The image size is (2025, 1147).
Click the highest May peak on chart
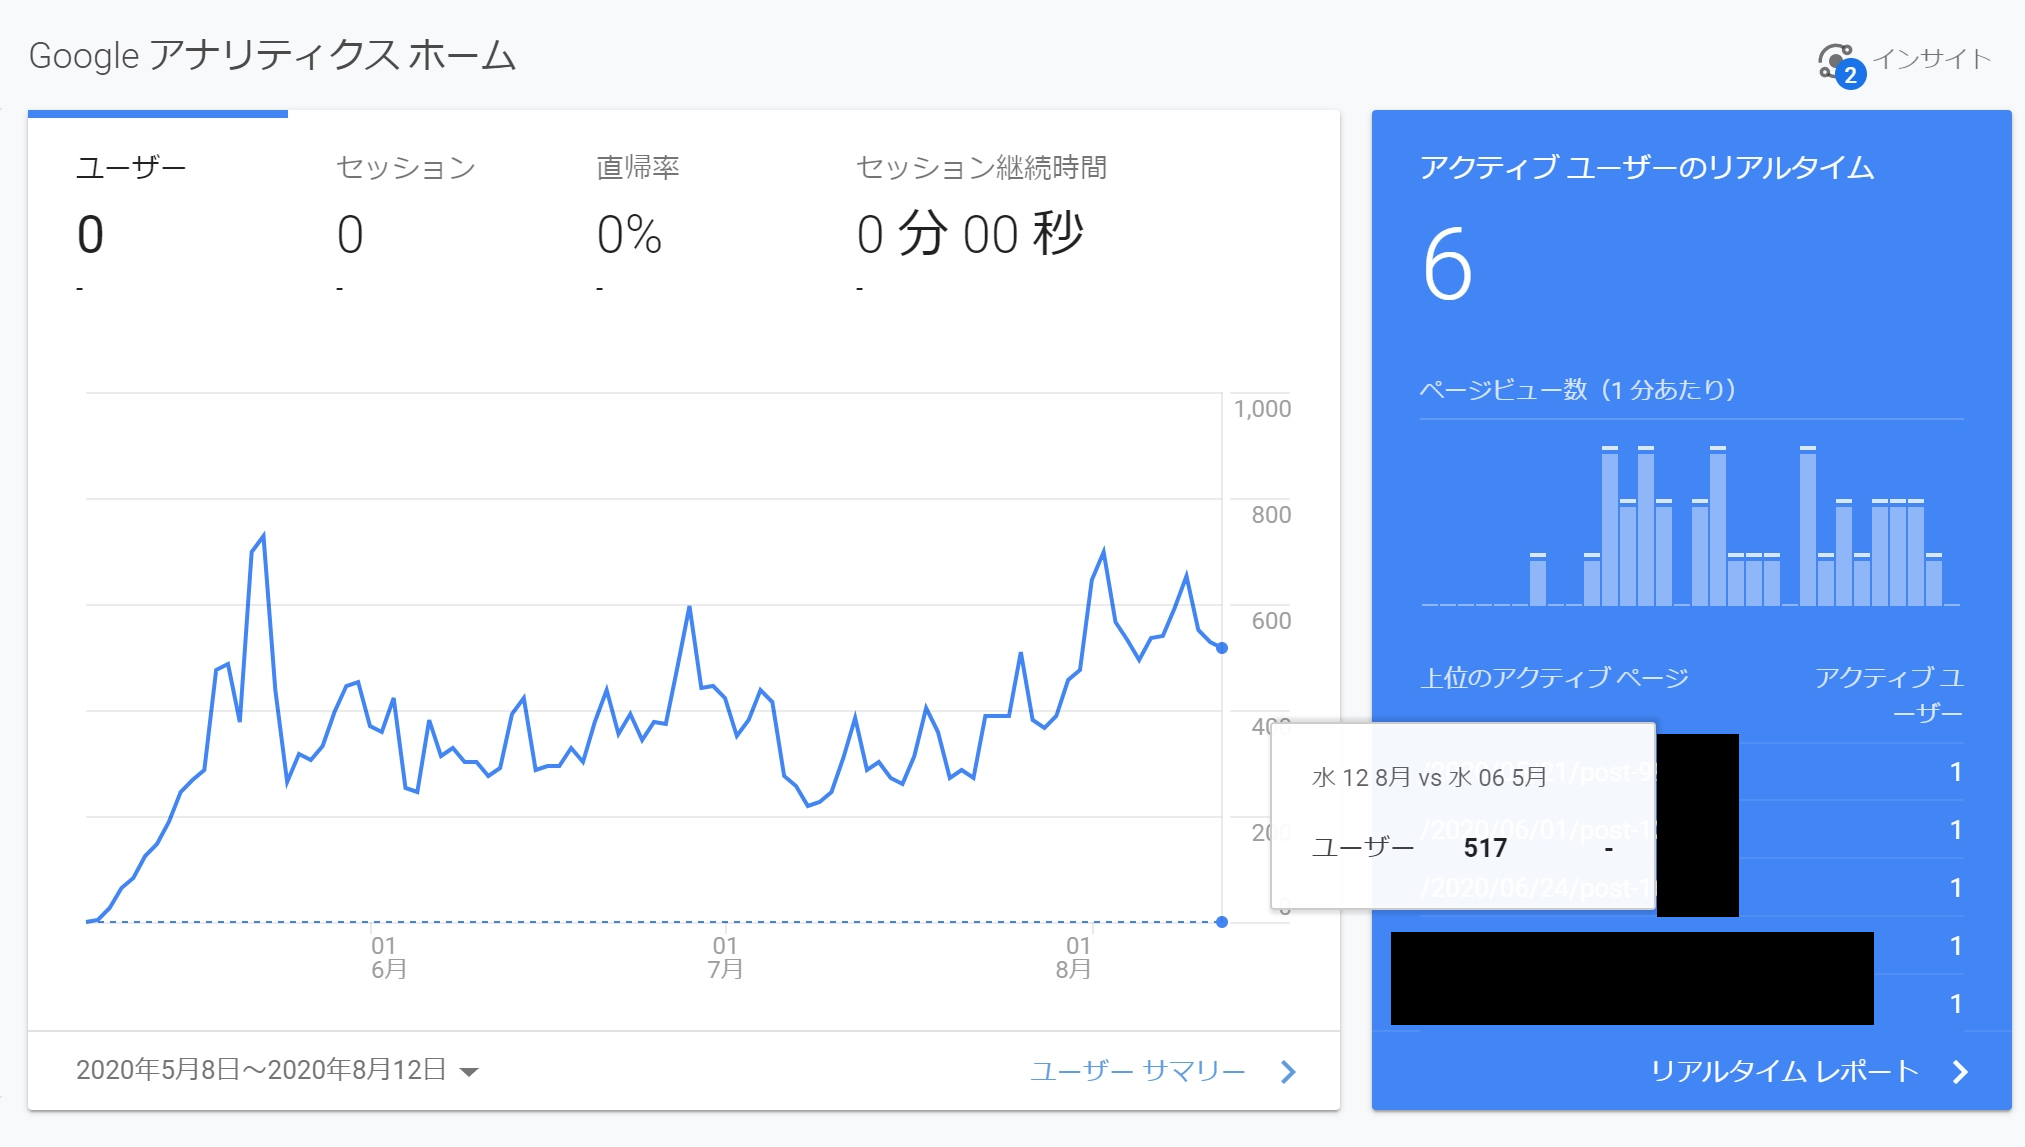[263, 536]
